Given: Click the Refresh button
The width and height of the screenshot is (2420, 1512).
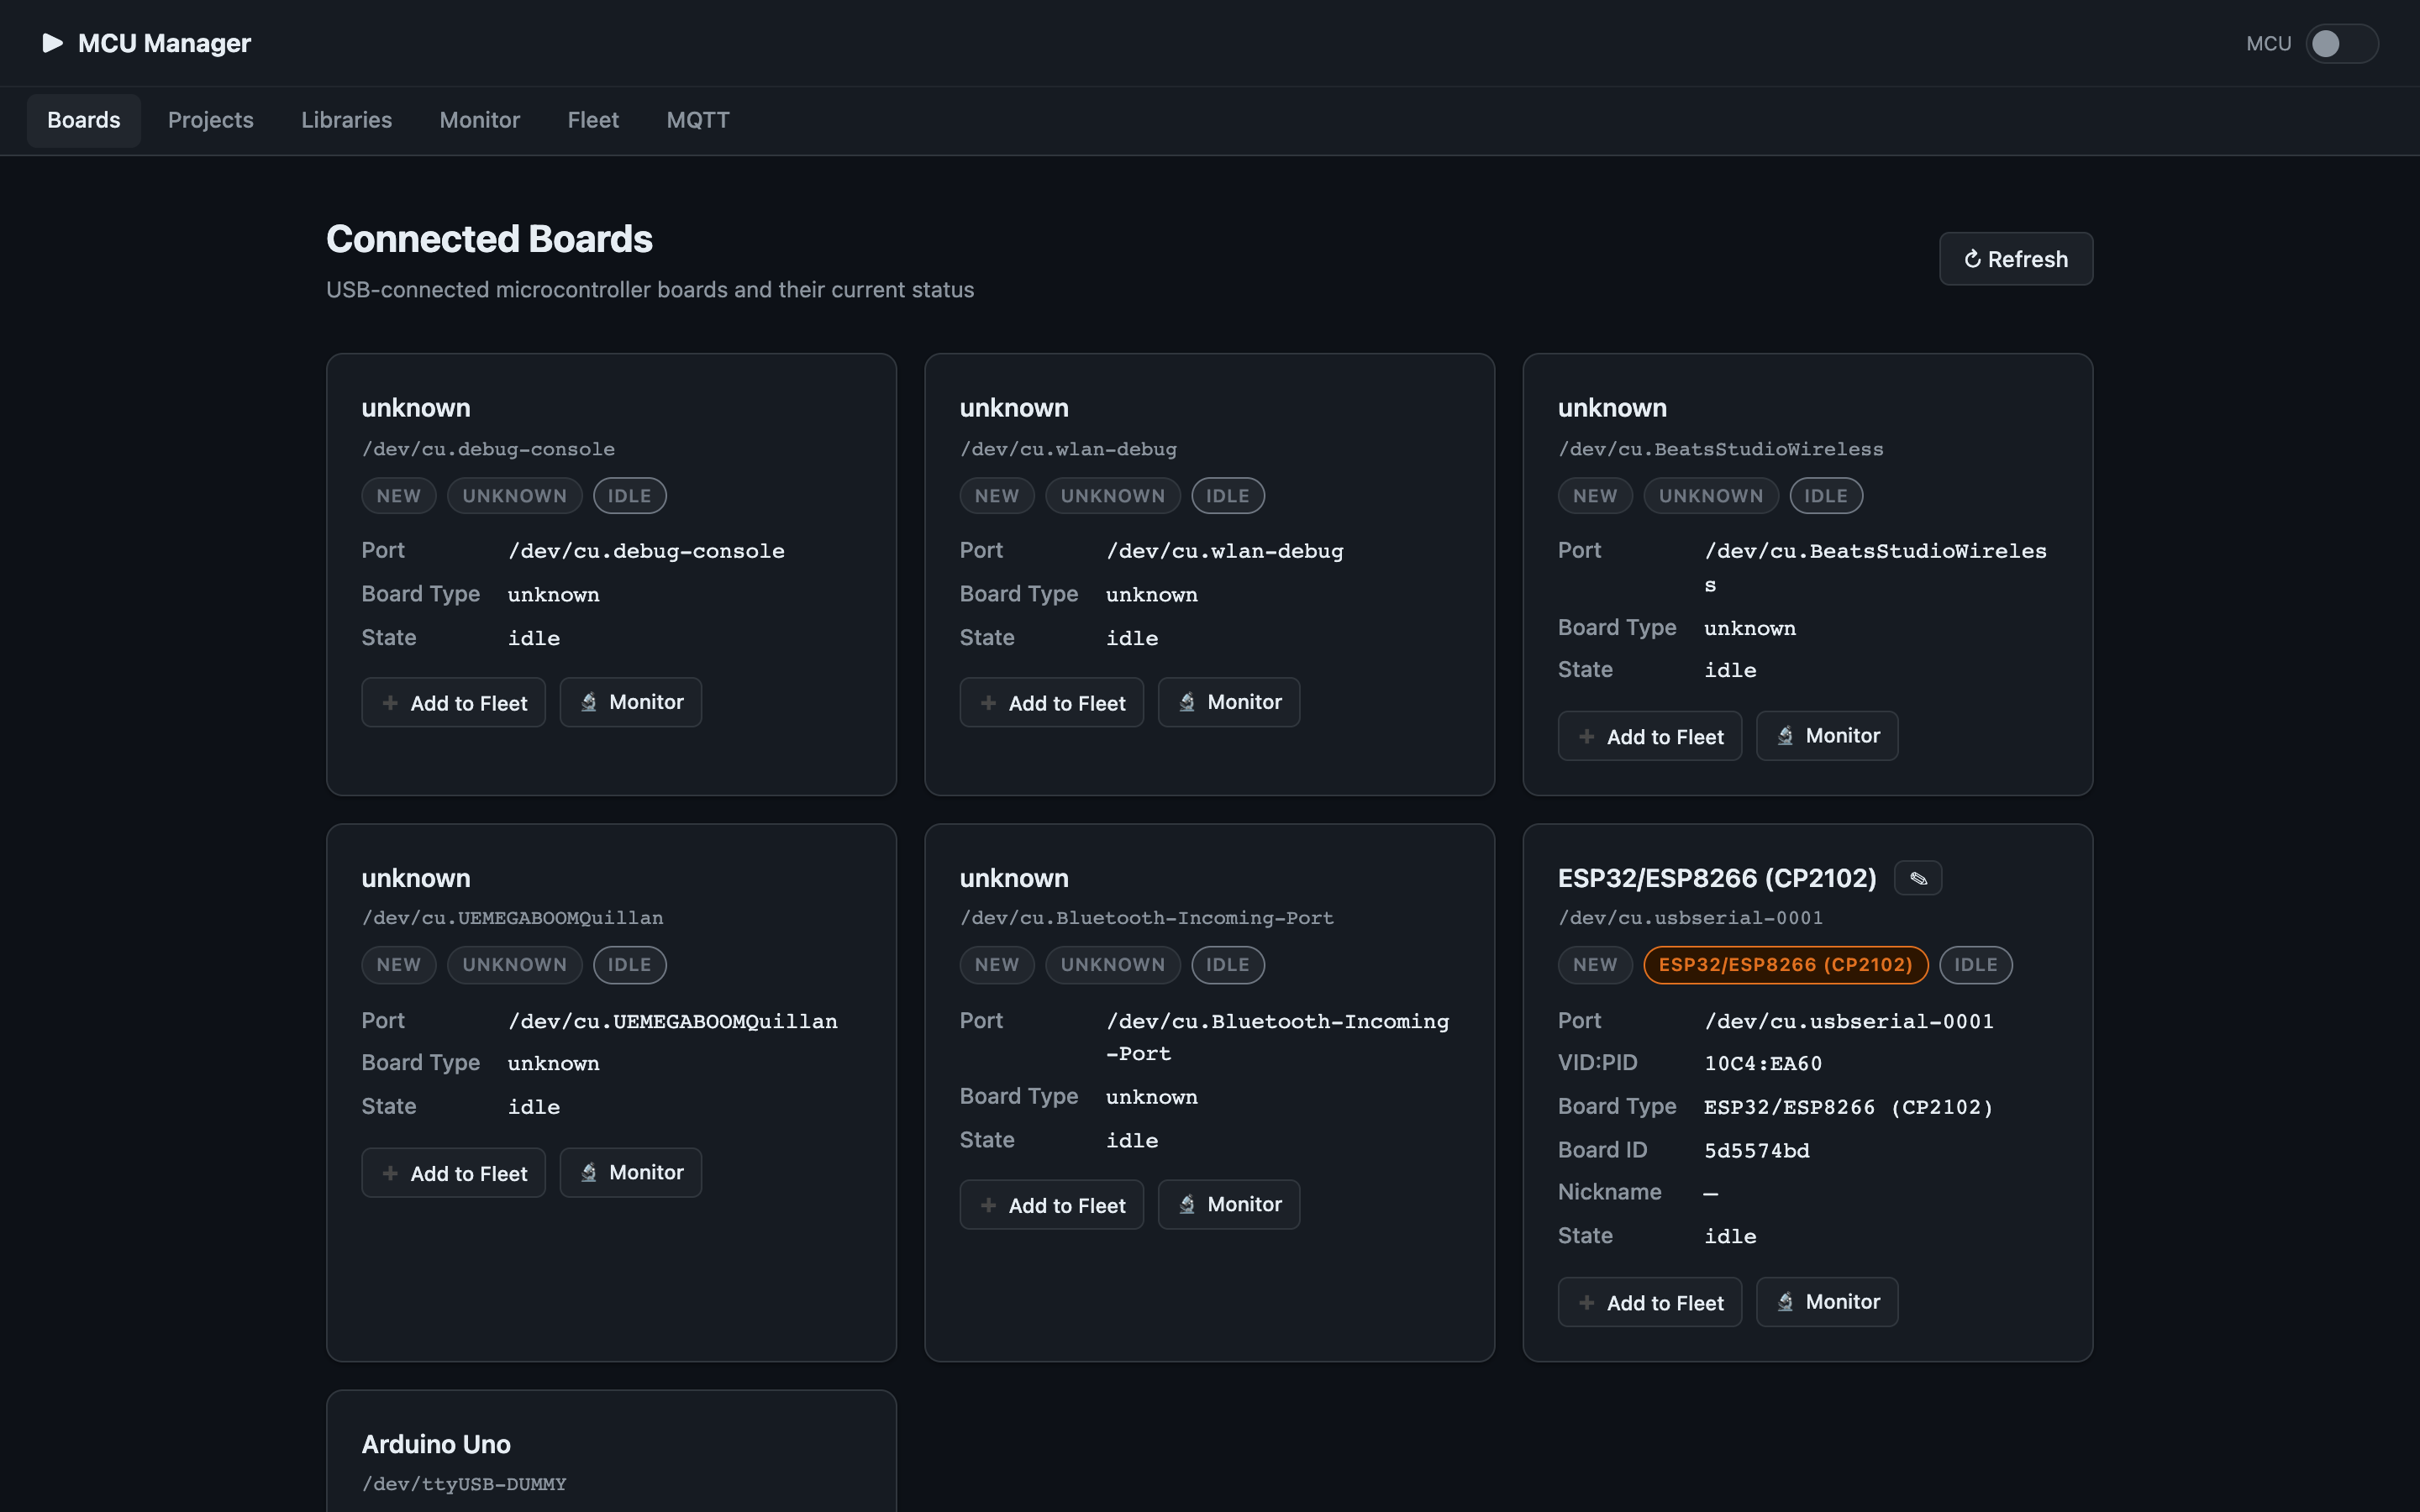Looking at the screenshot, I should [x=2016, y=259].
